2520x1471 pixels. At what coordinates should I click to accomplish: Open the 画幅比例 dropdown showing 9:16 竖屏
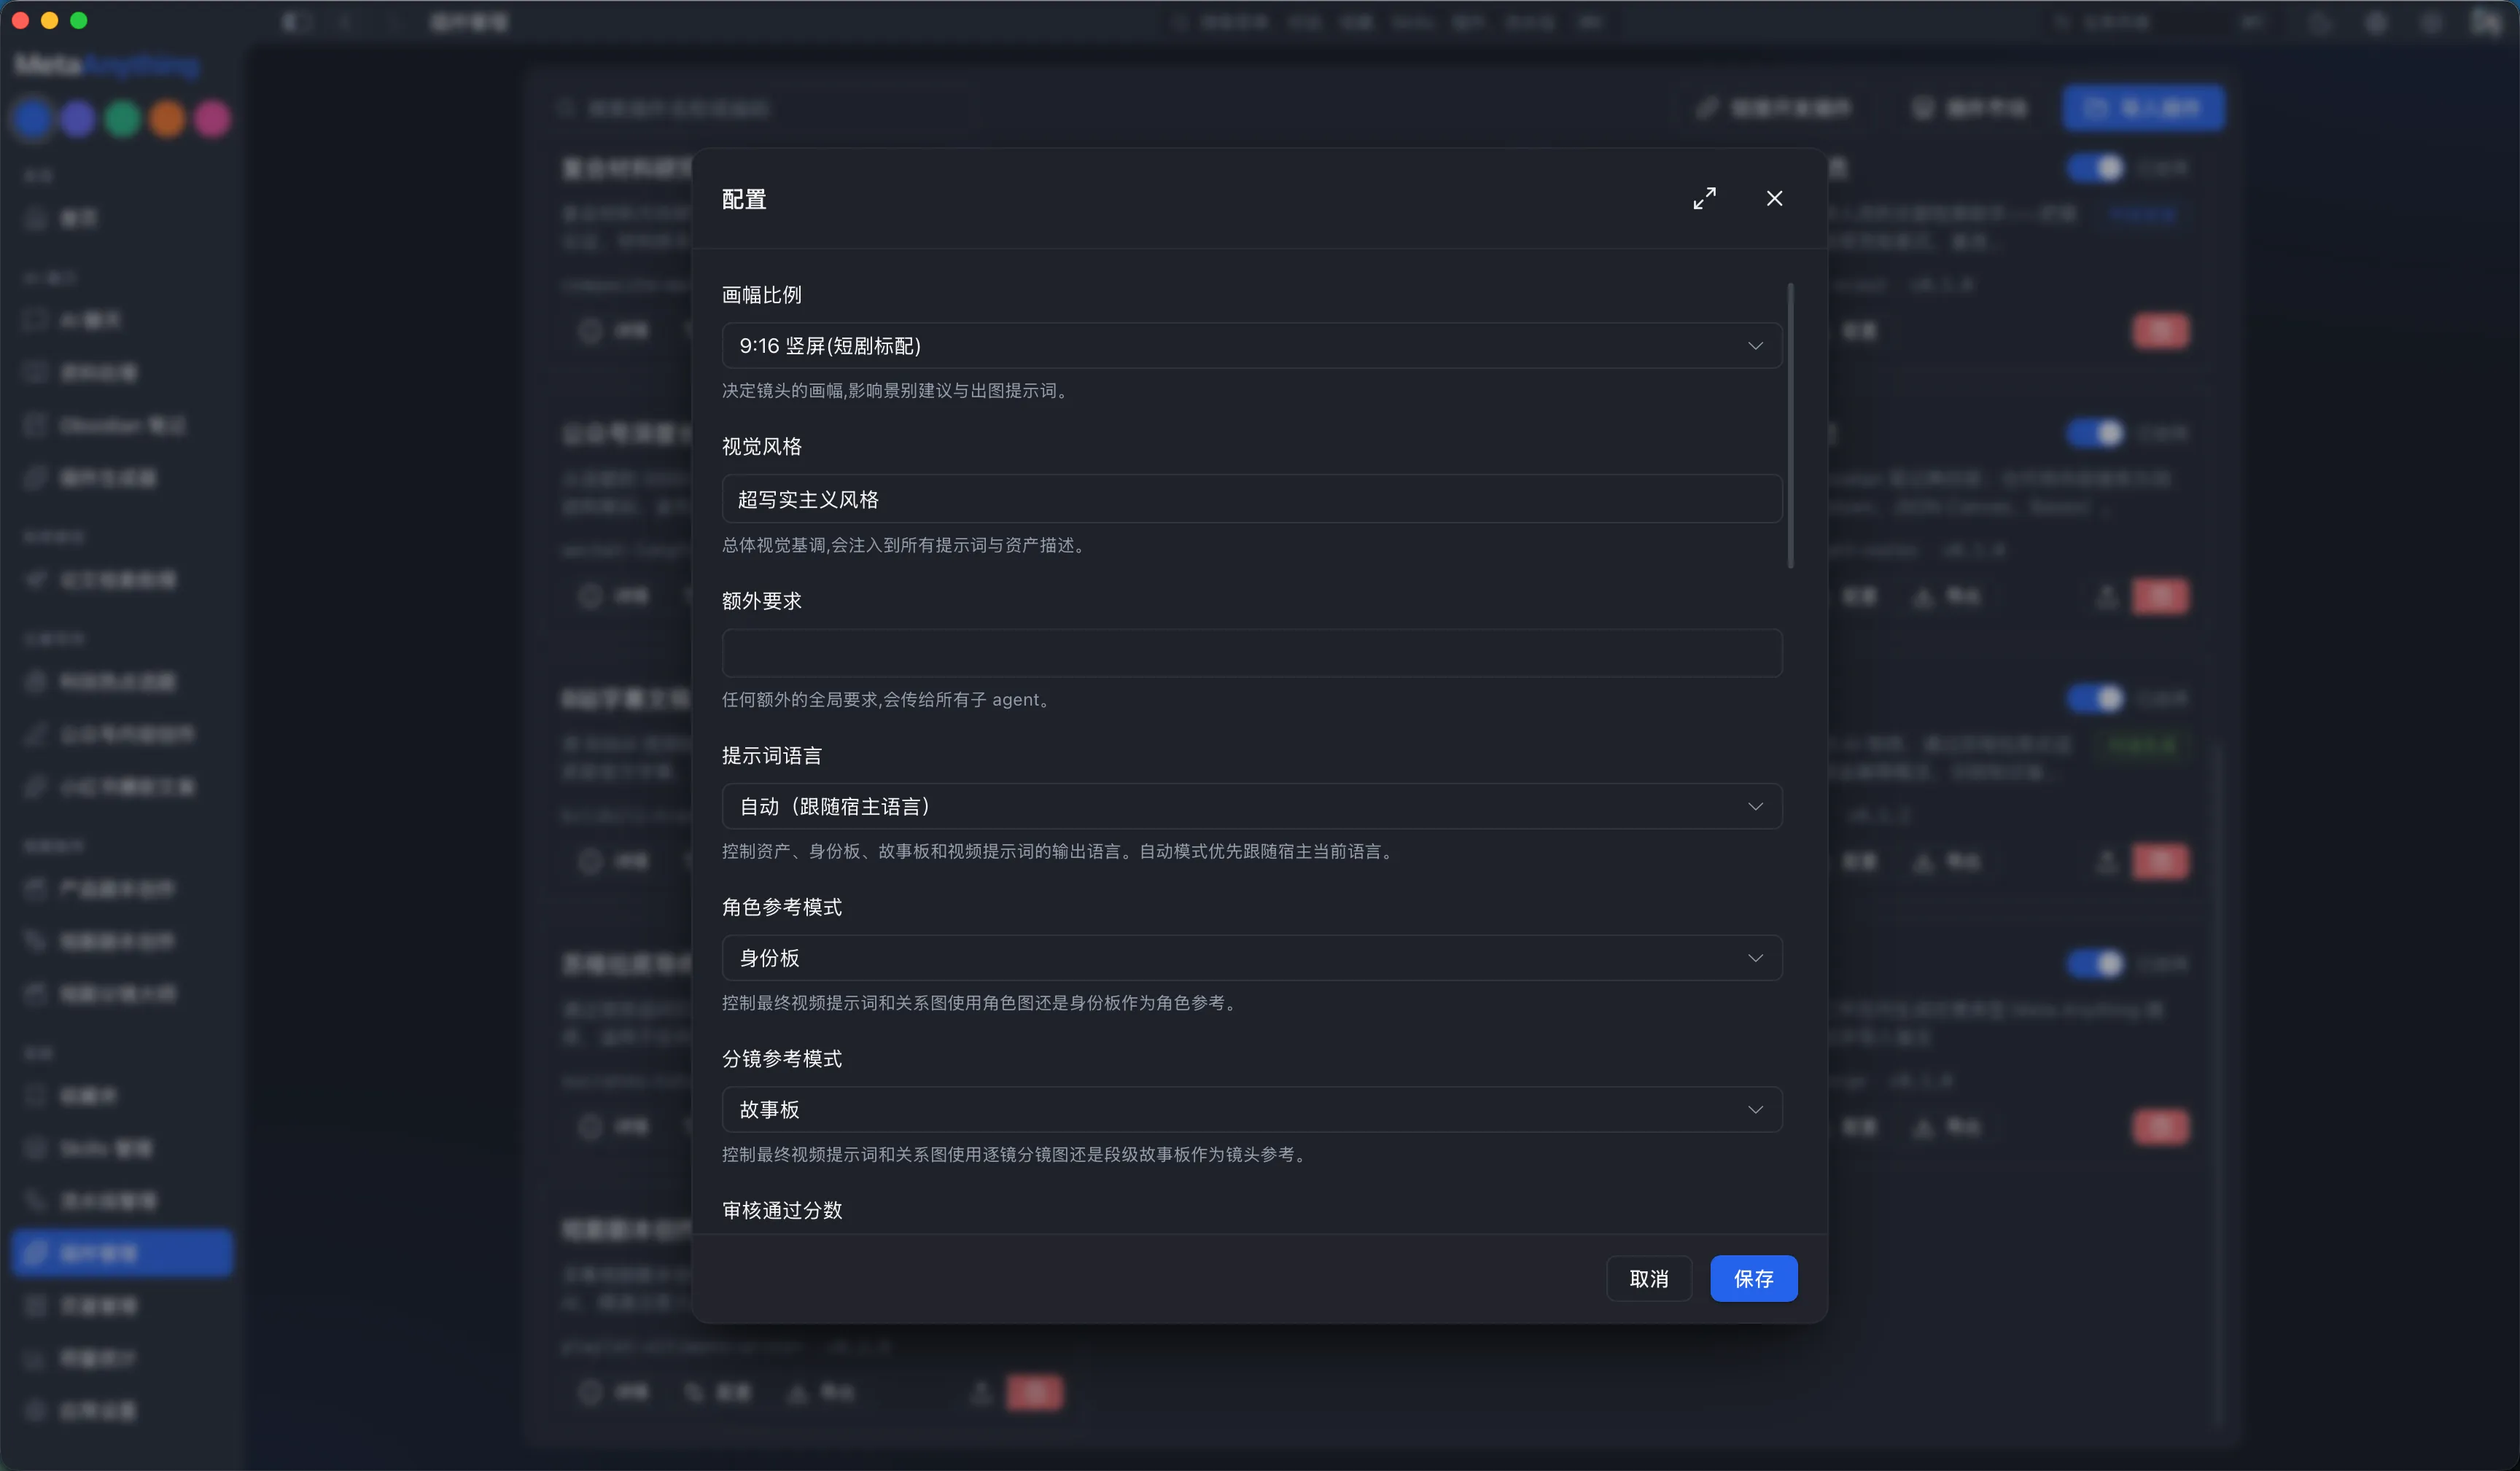tap(1251, 345)
